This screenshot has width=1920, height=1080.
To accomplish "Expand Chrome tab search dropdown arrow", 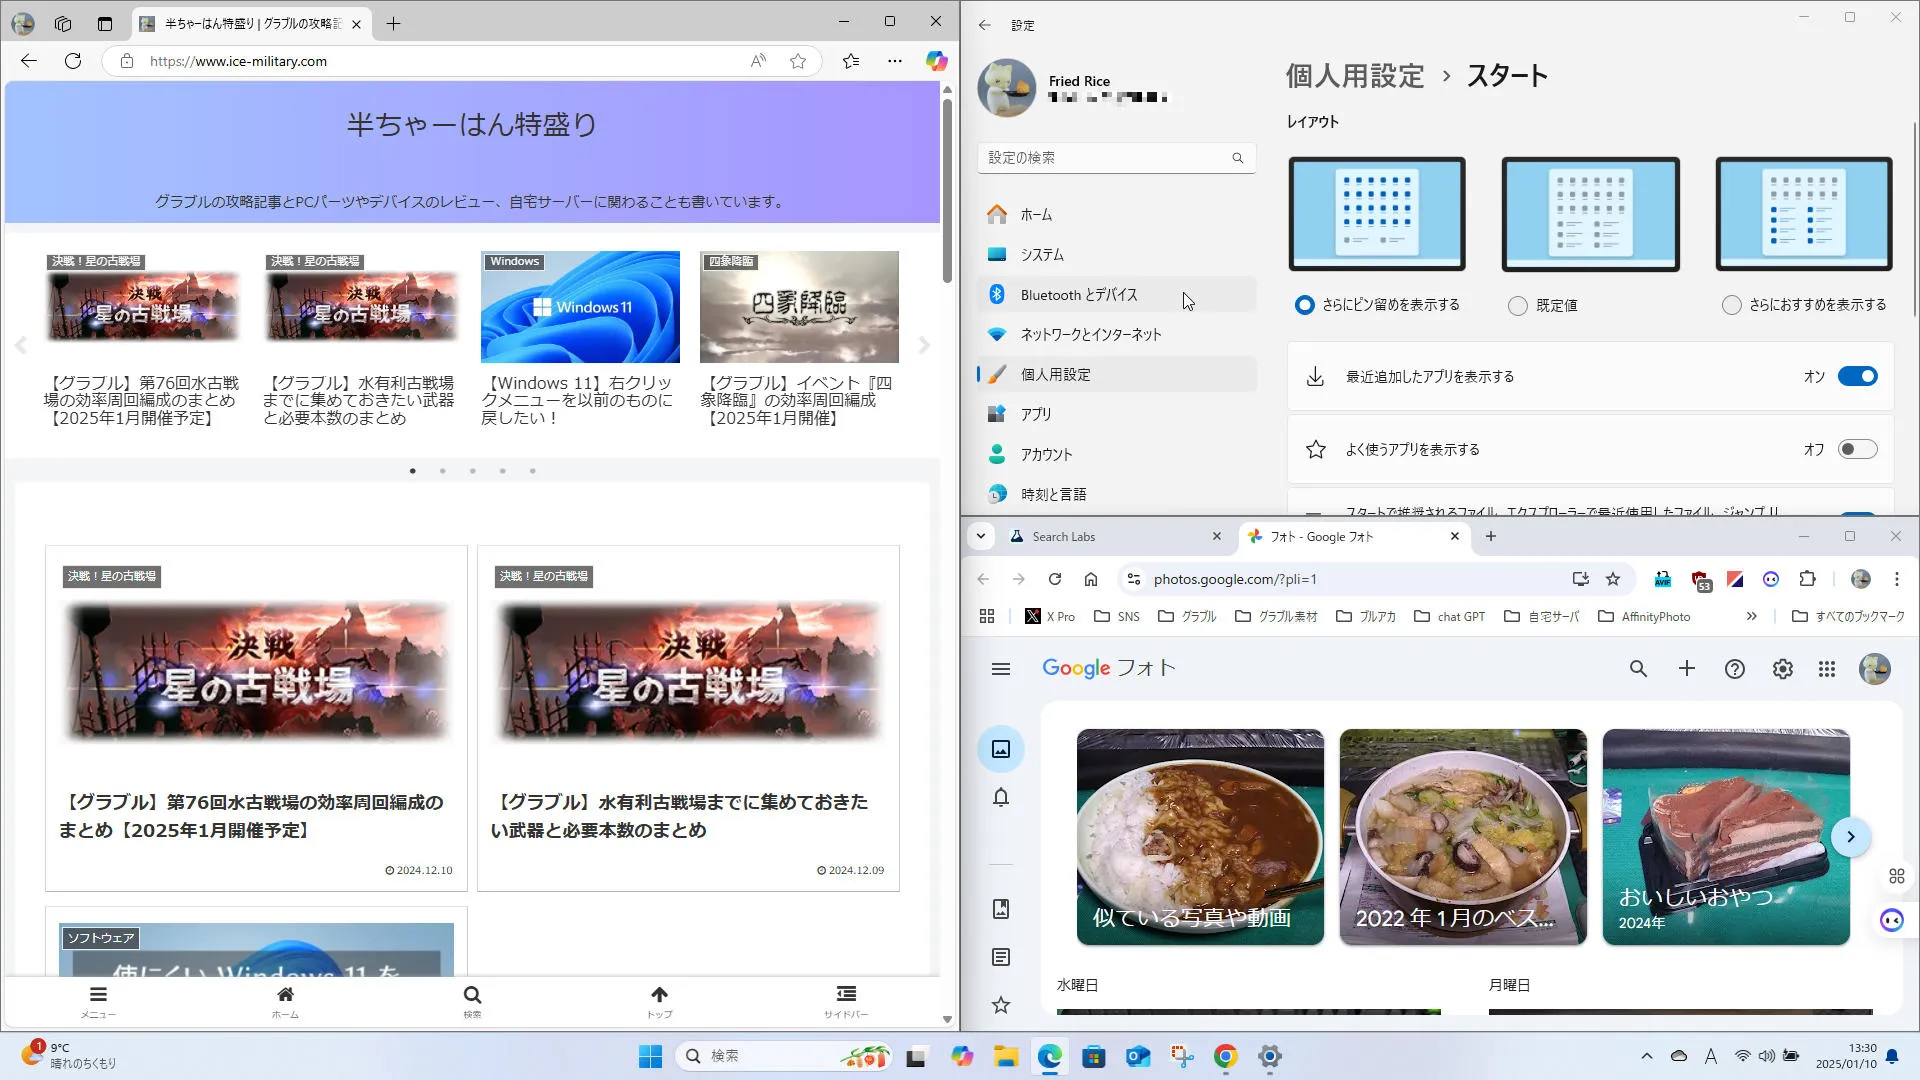I will point(981,537).
